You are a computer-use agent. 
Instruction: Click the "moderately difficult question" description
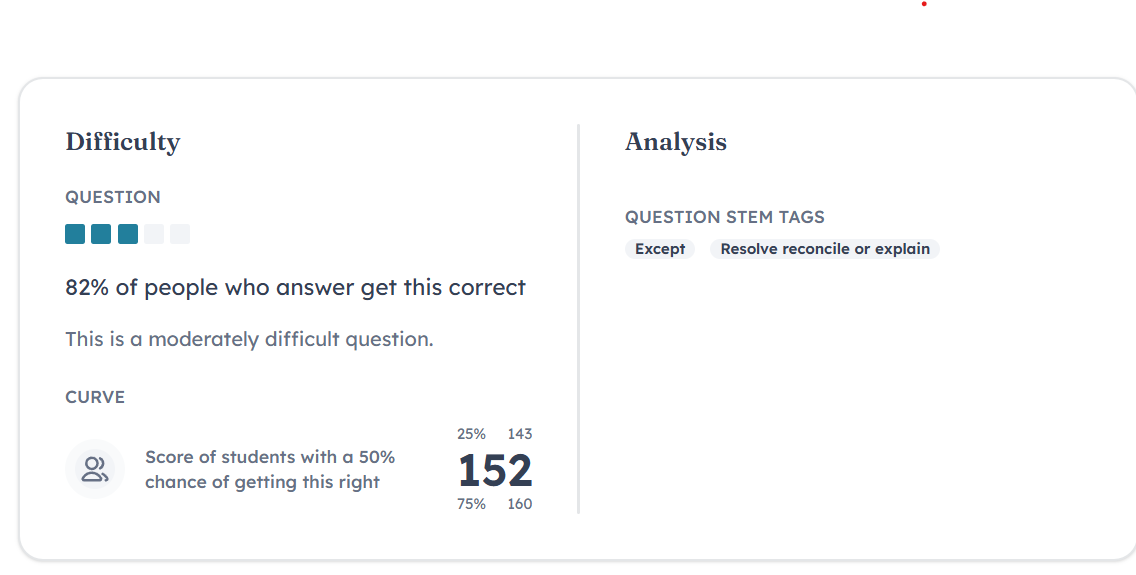click(x=249, y=339)
